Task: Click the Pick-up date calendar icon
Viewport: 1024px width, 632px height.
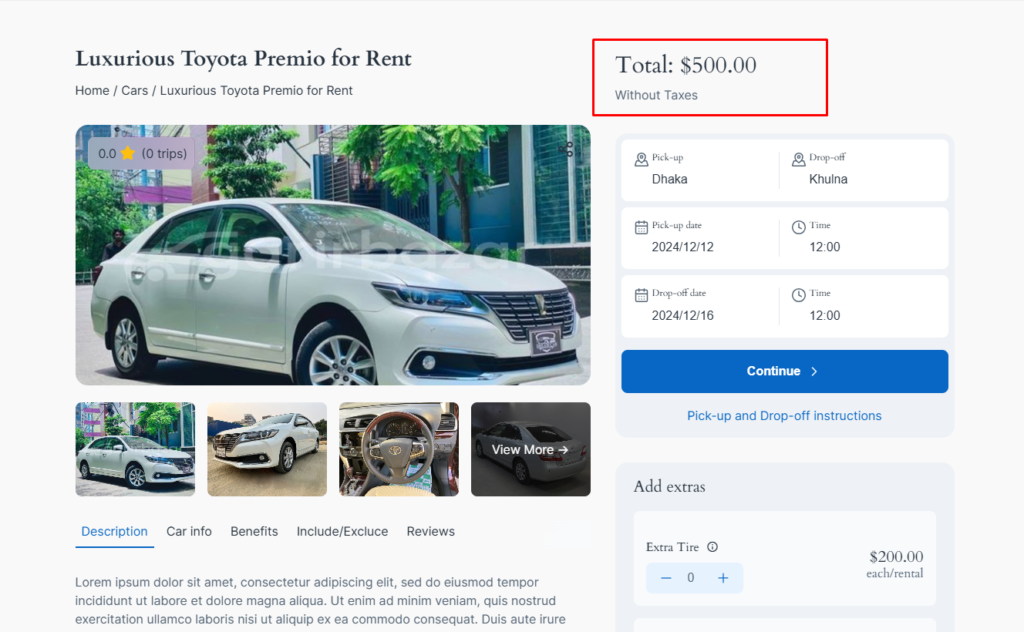Action: point(641,227)
